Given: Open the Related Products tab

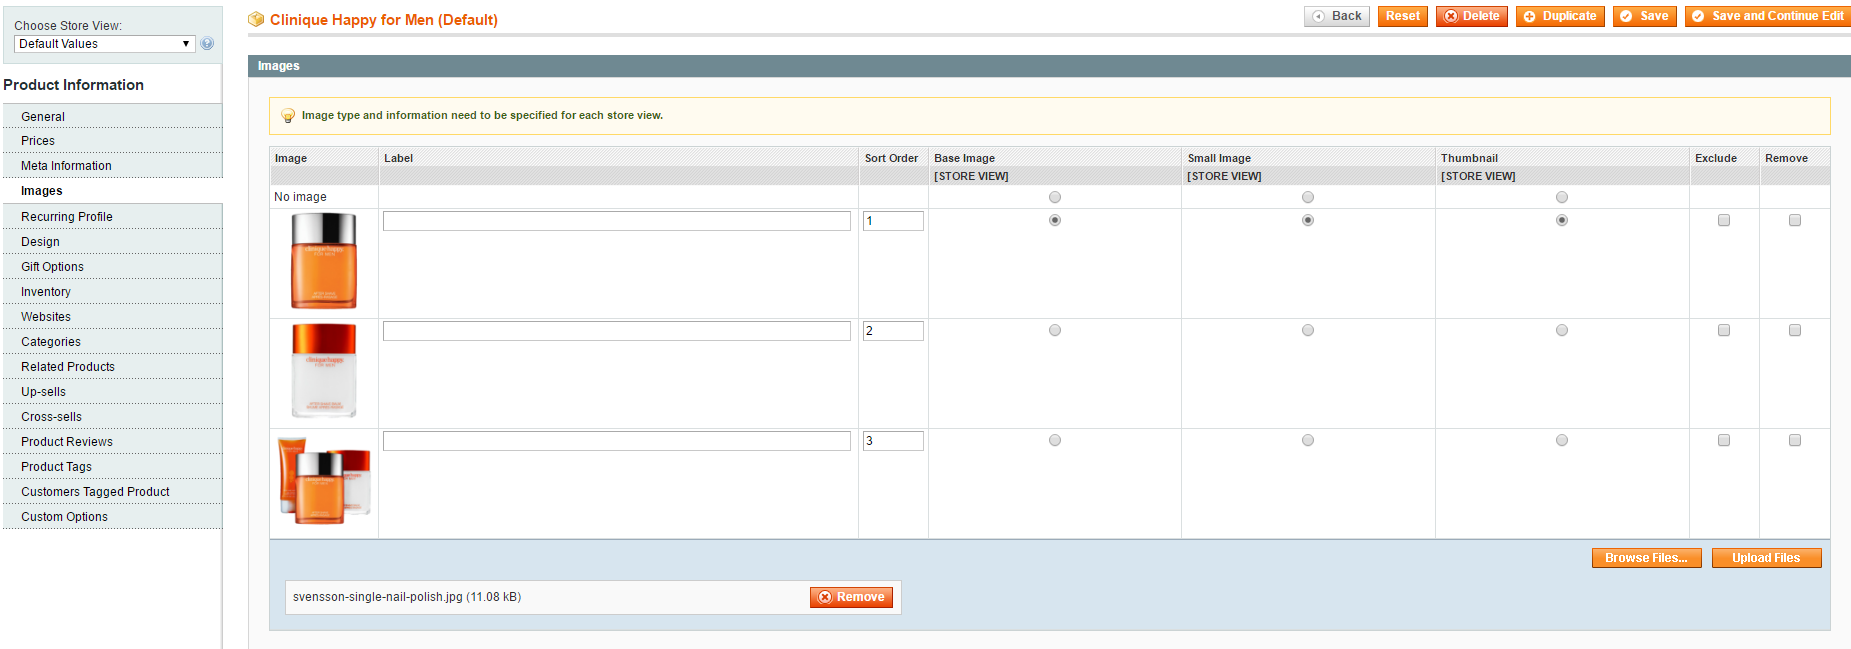Looking at the screenshot, I should pos(112,366).
